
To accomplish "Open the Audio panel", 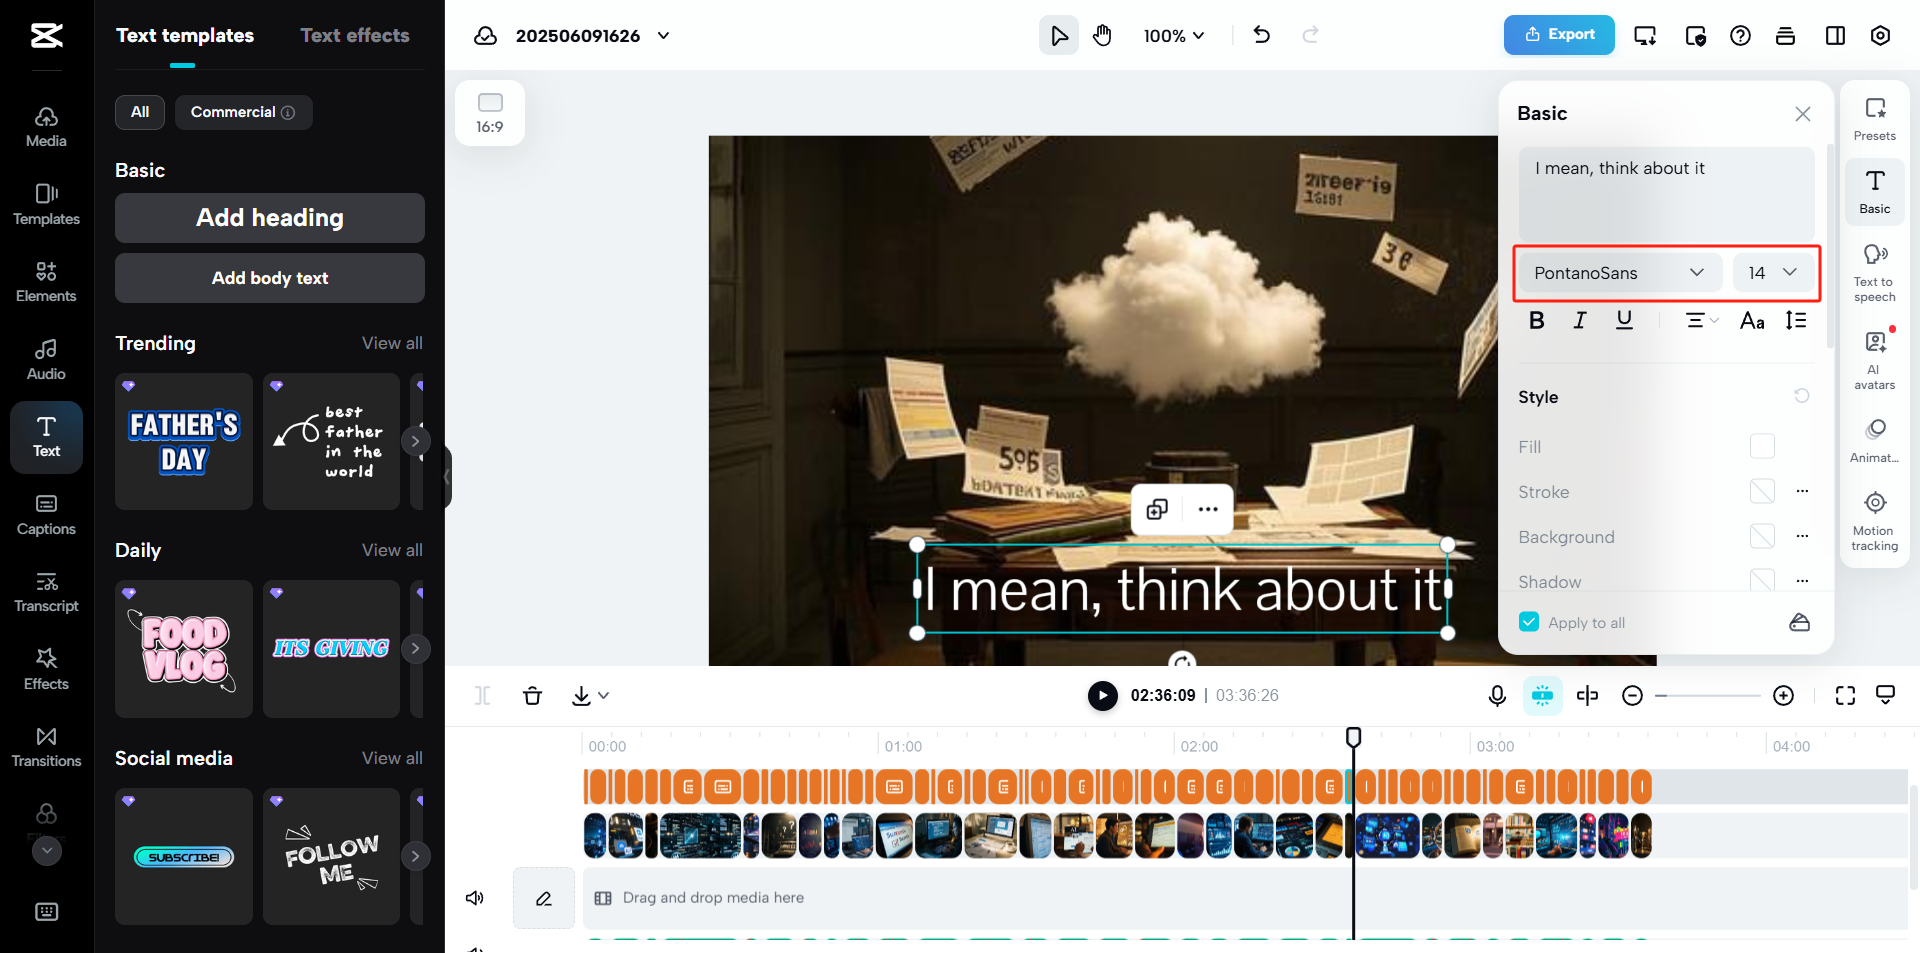I will coord(46,360).
